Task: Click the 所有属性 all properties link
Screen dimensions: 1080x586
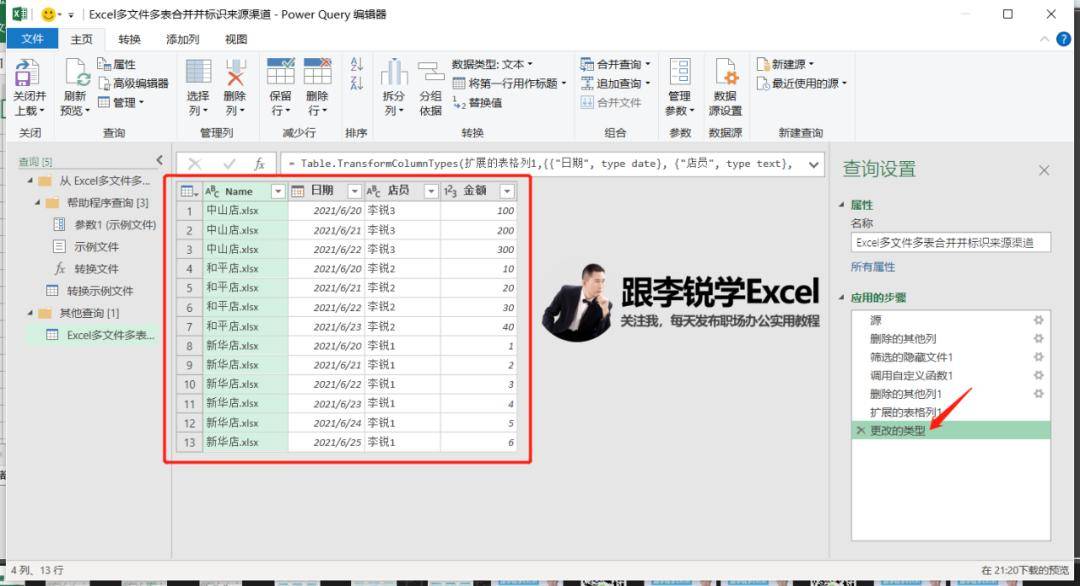Action: click(873, 267)
